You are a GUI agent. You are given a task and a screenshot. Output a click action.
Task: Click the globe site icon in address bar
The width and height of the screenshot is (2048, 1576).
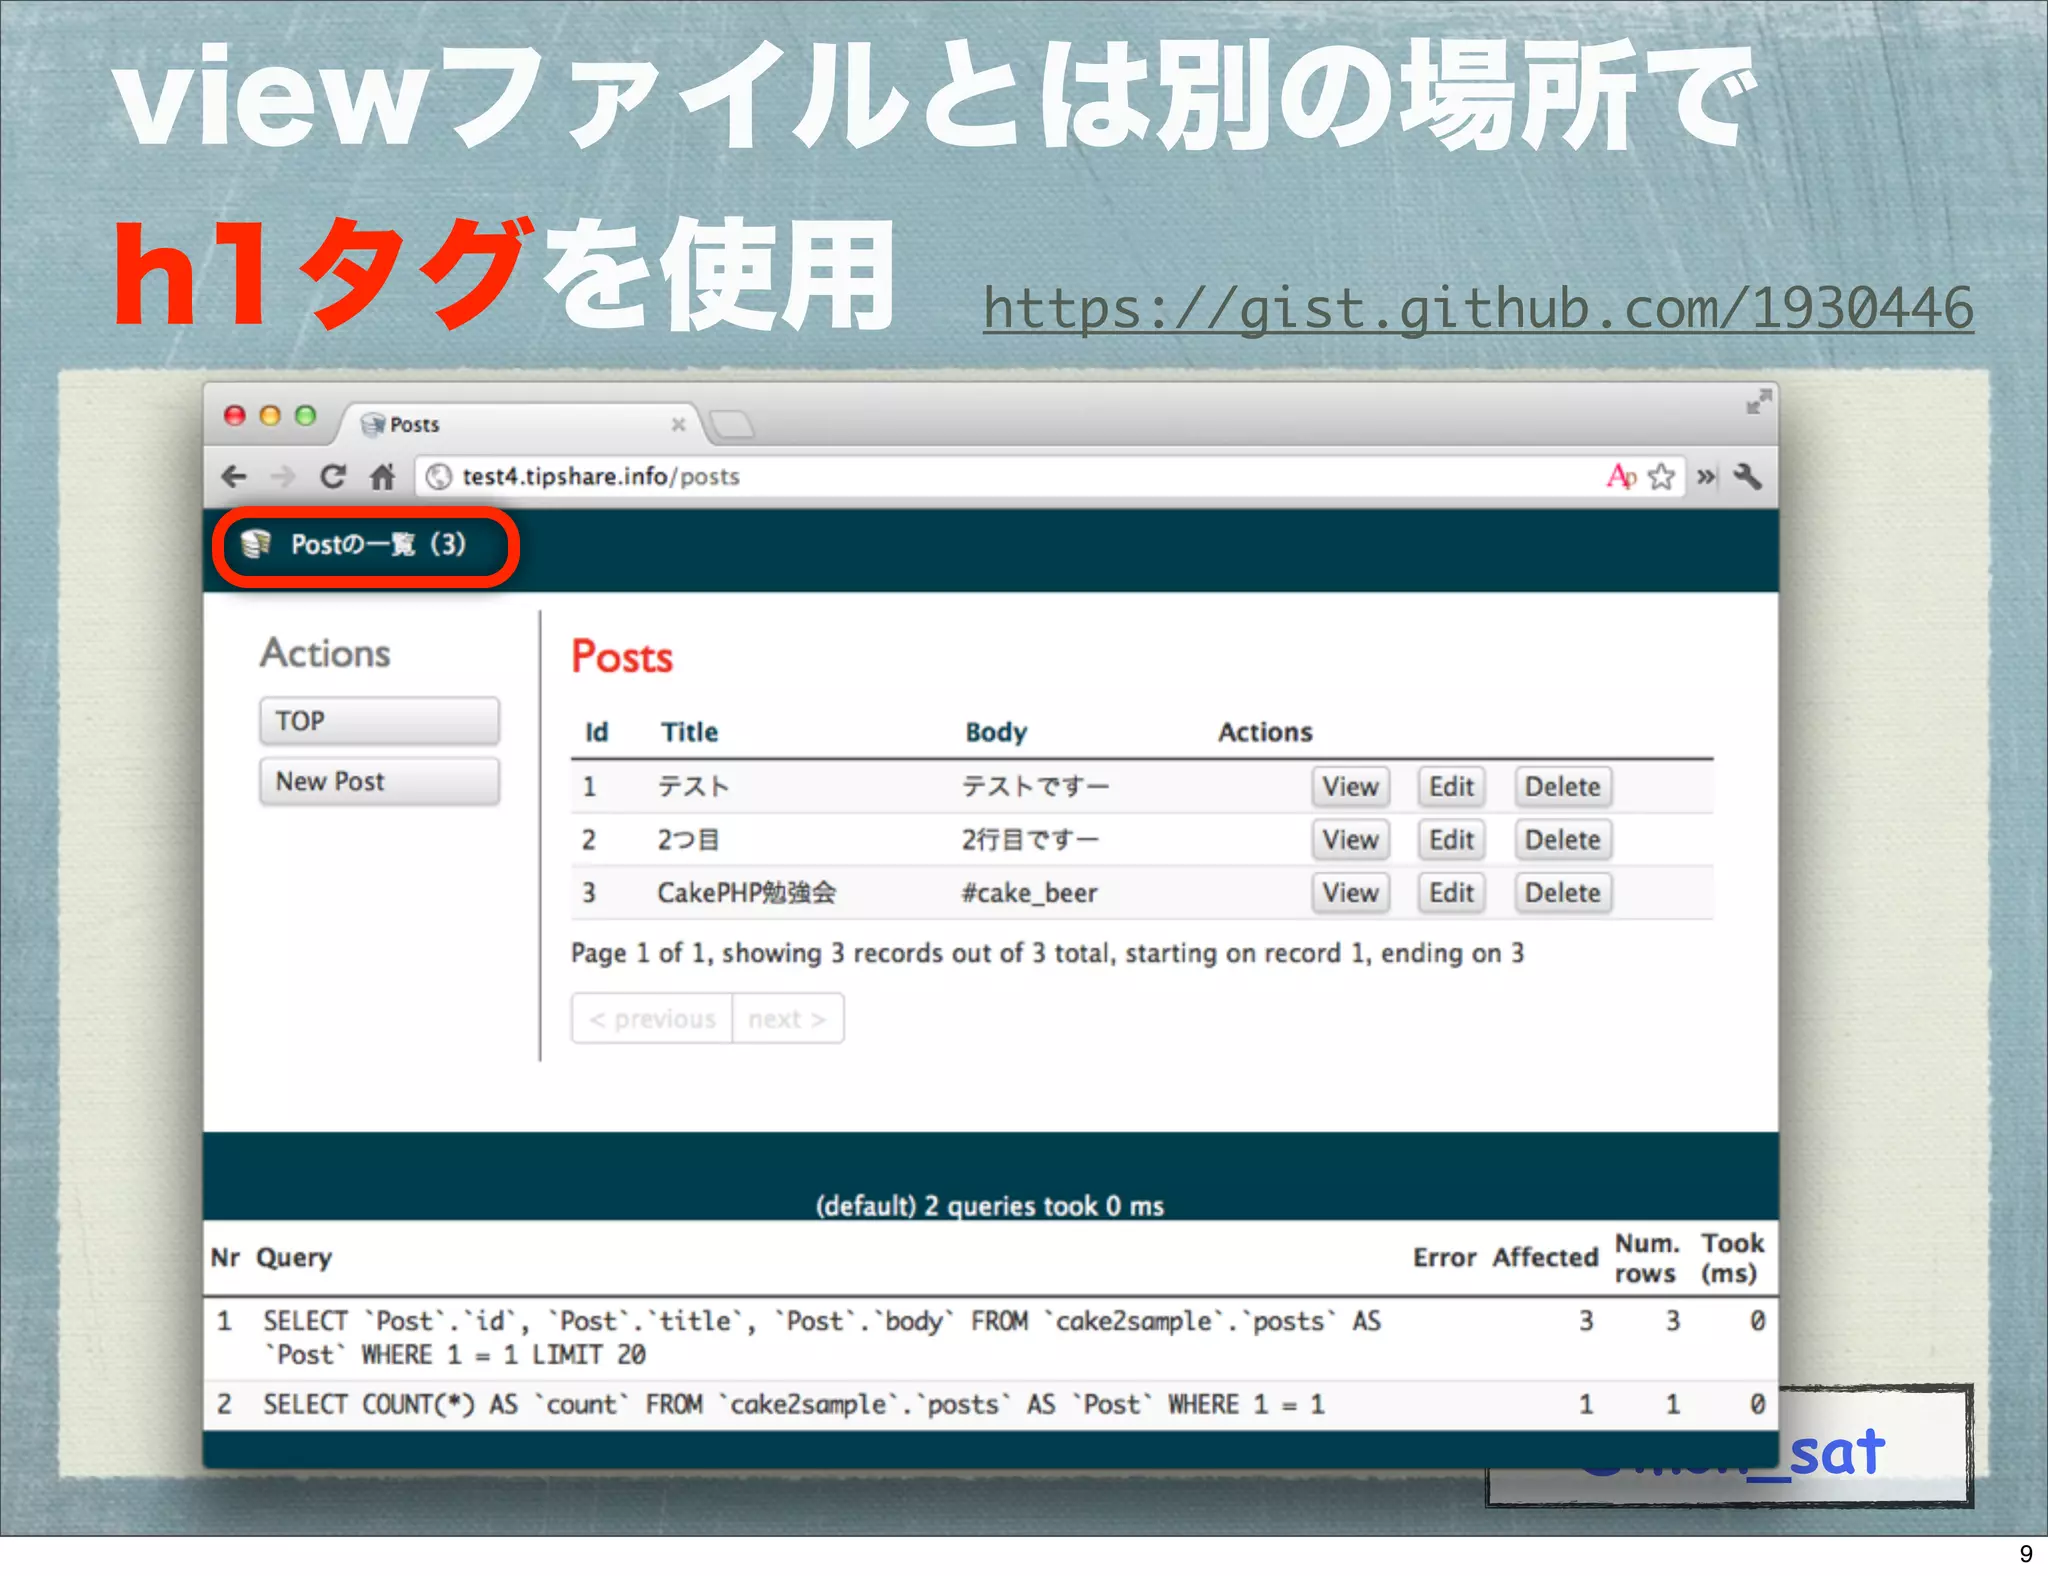(438, 477)
